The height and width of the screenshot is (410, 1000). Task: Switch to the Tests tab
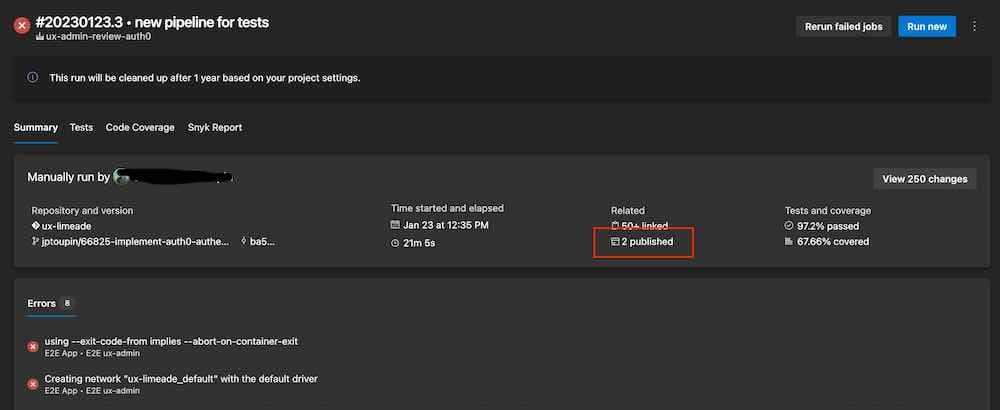click(x=81, y=128)
